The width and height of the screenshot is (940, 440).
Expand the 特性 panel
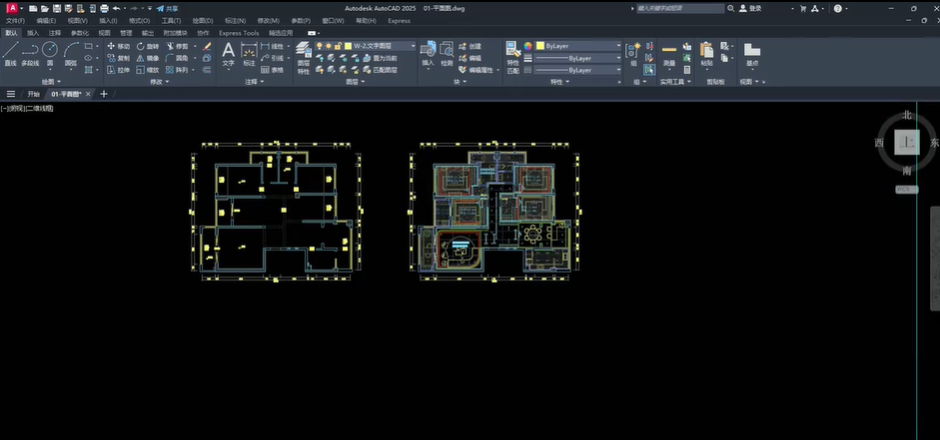coord(560,82)
